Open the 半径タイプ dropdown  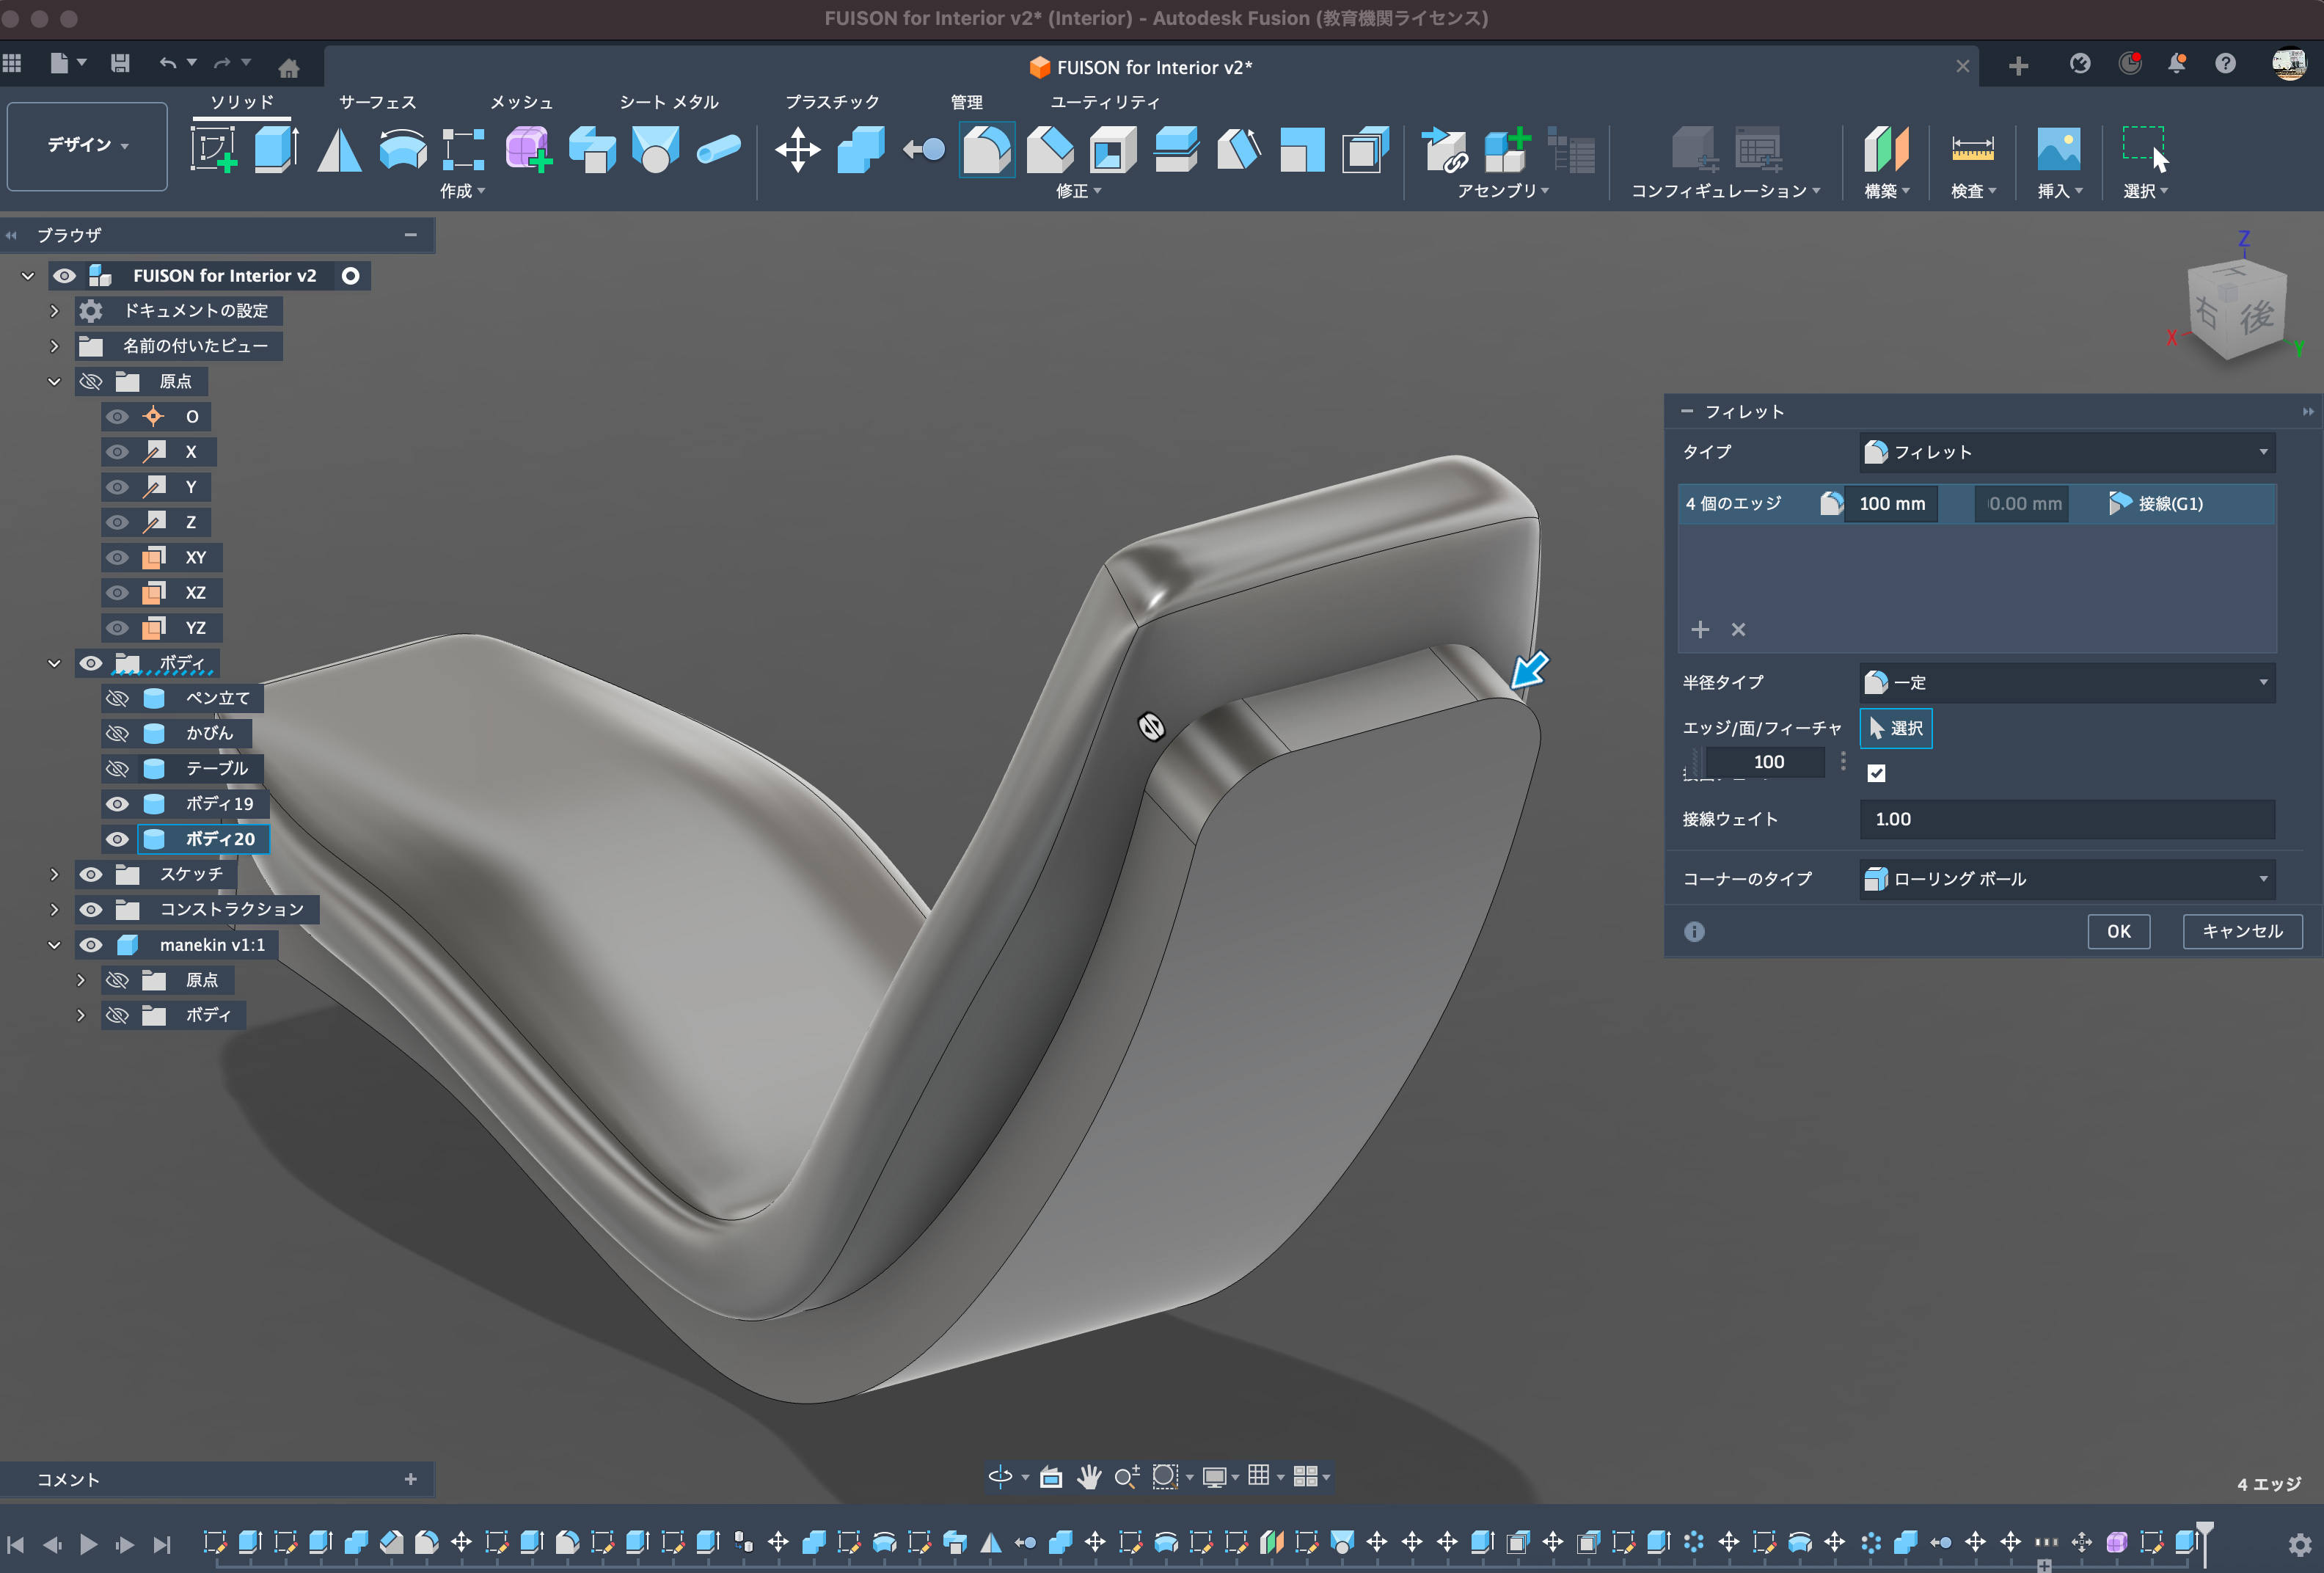tap(2066, 683)
